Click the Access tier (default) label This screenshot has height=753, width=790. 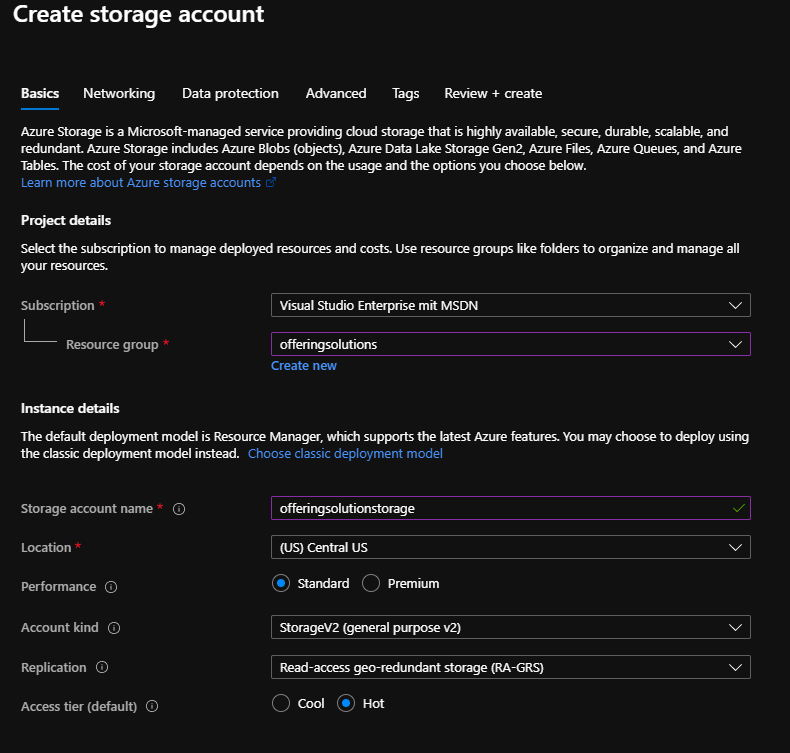(79, 707)
